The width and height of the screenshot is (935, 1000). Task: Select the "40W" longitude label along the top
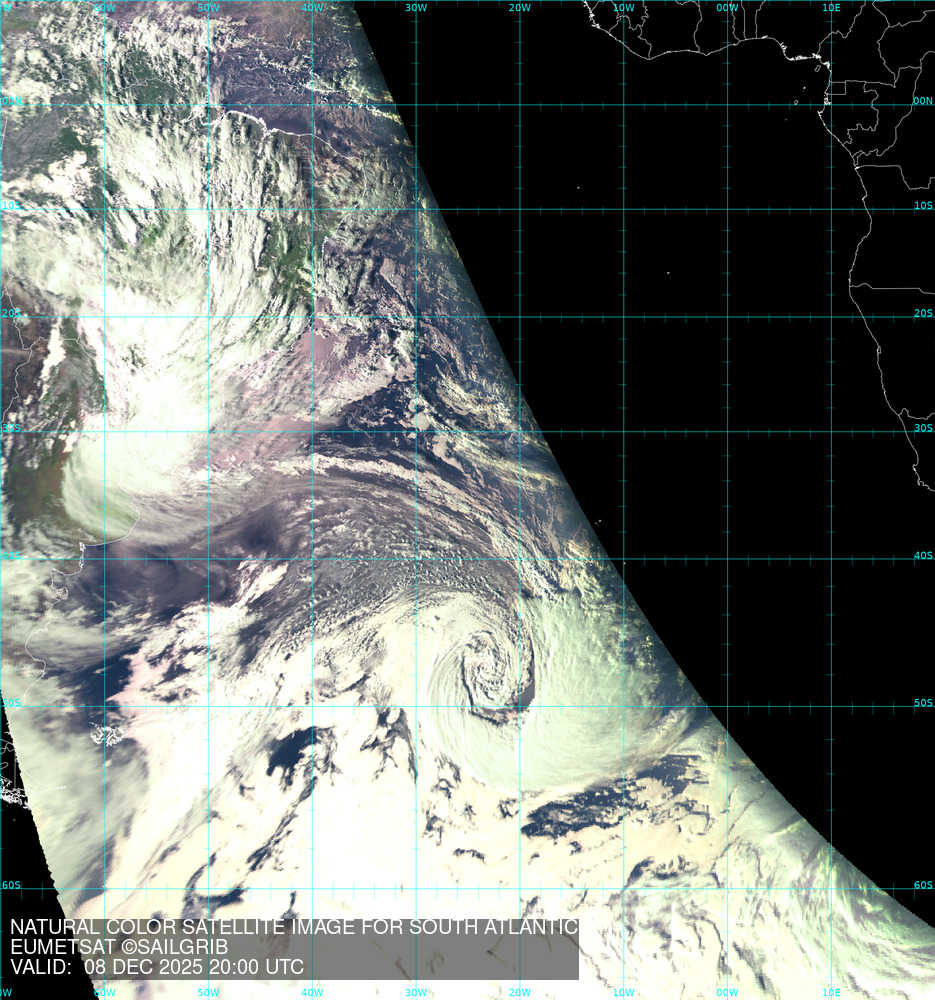312,8
